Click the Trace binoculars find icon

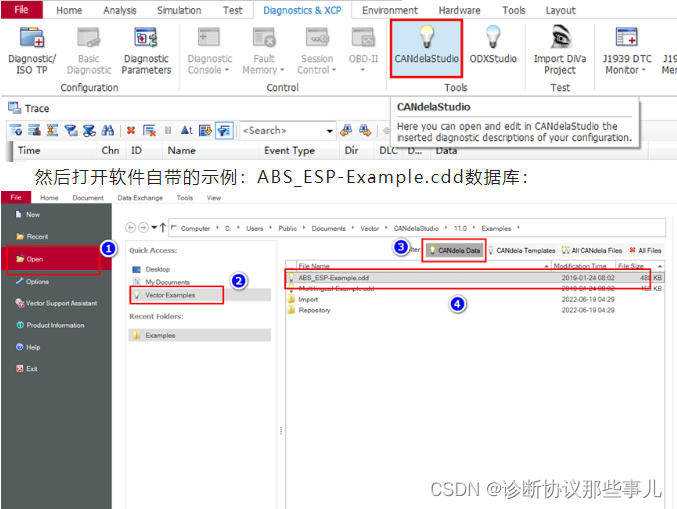pos(108,130)
